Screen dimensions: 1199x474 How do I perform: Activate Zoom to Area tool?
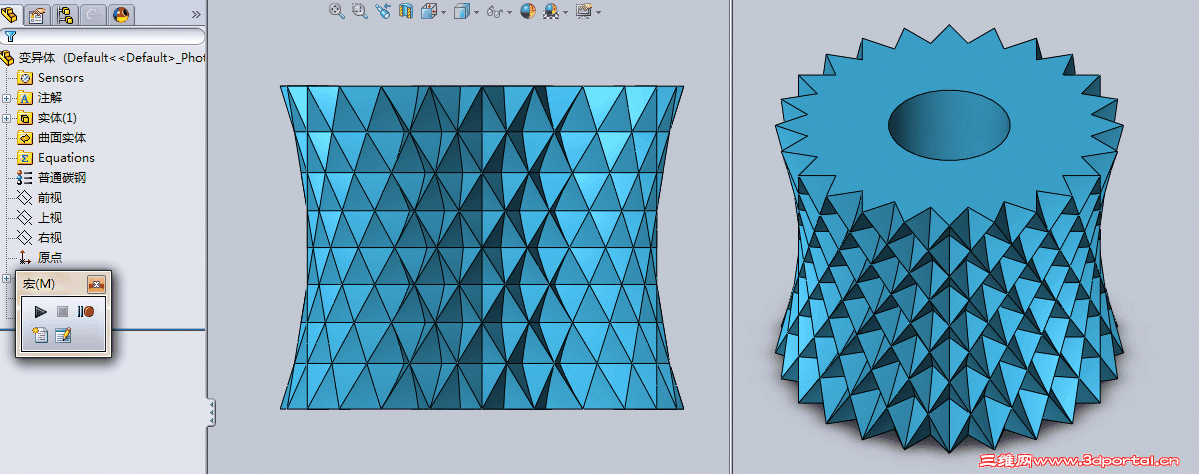[x=359, y=11]
